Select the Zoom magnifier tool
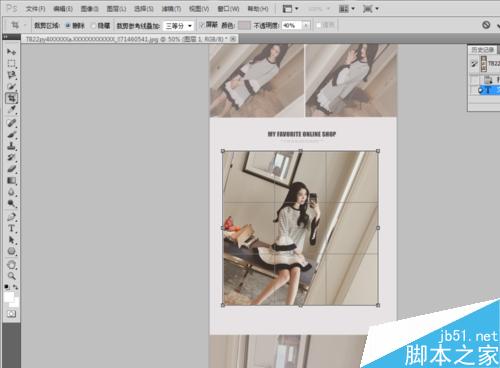 [11, 276]
